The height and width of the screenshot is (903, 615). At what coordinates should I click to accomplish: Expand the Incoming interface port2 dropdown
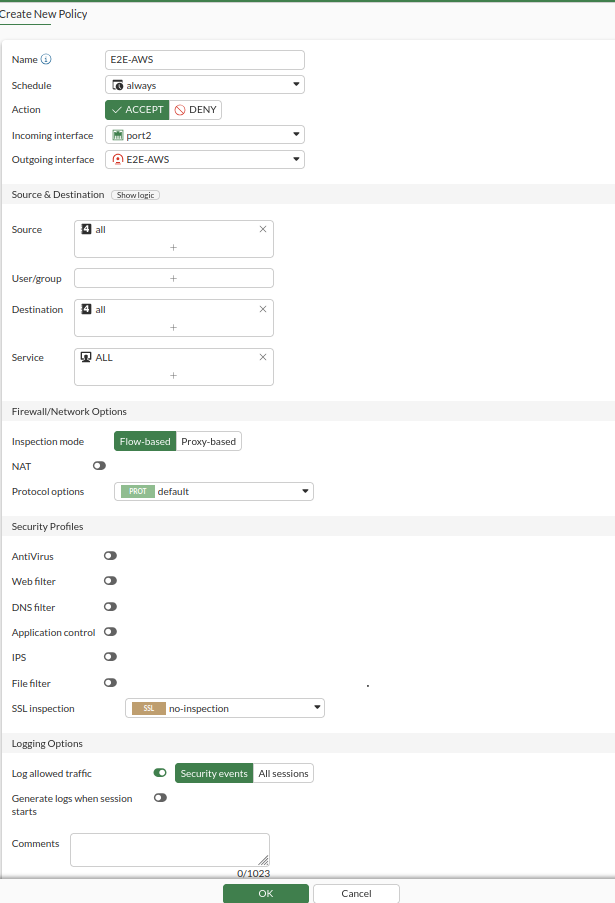205,135
